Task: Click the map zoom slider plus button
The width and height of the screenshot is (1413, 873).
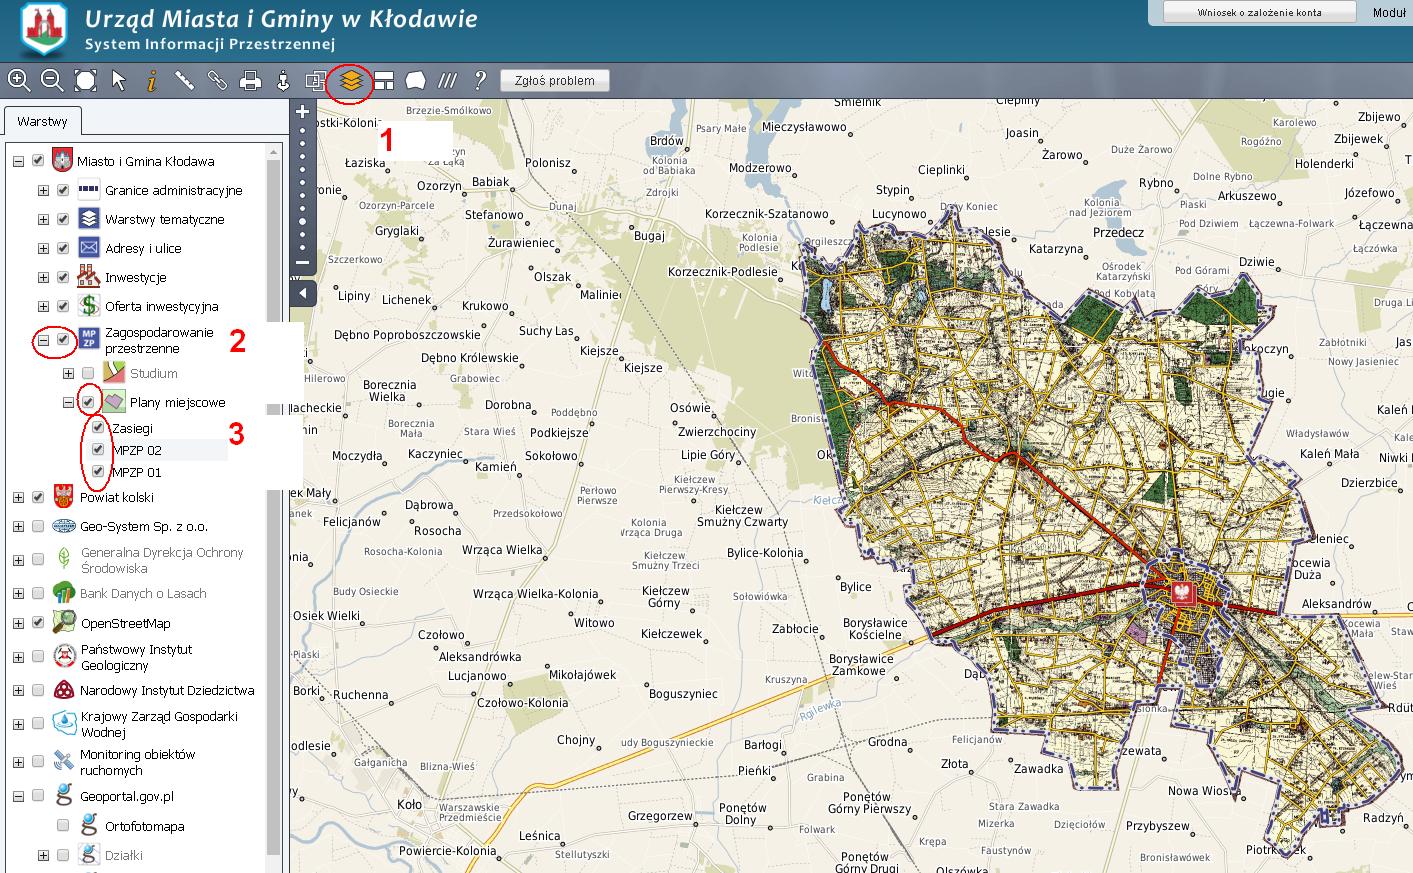Action: (x=303, y=113)
